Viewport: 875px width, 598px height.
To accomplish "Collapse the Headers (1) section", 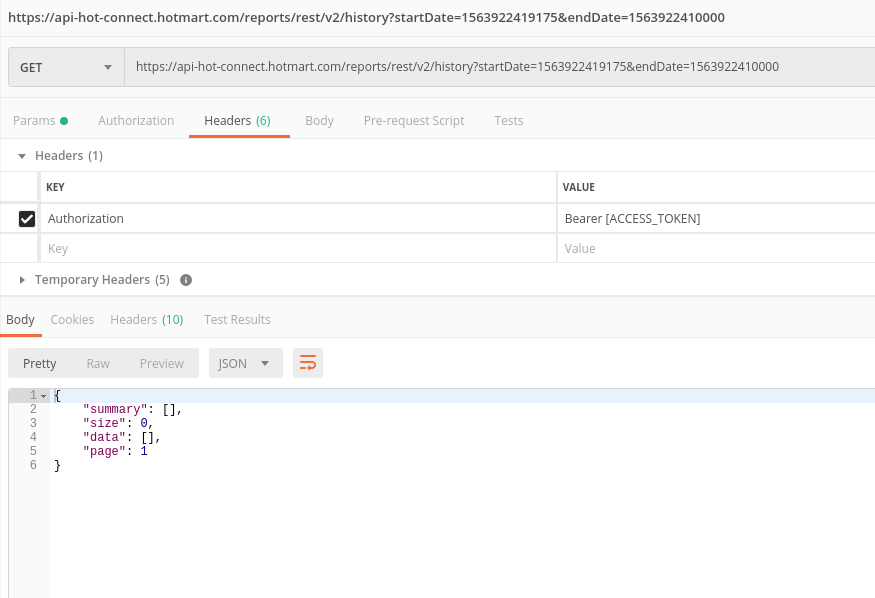I will click(x=22, y=156).
